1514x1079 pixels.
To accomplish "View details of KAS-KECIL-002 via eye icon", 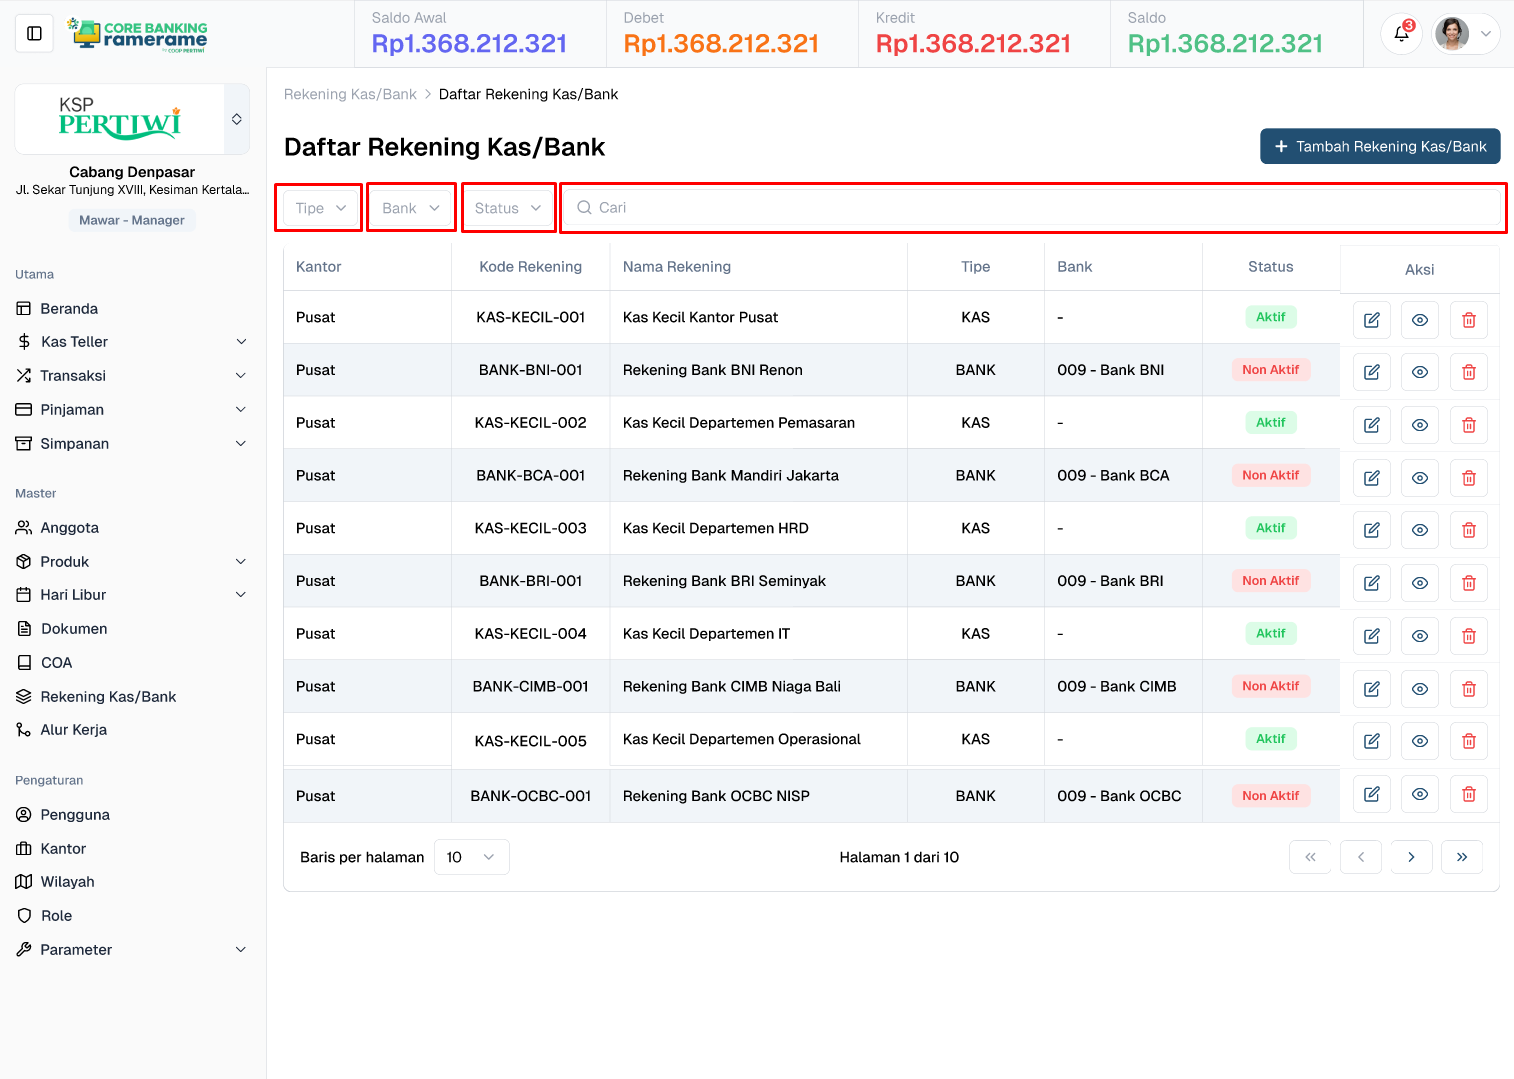I will [x=1419, y=425].
